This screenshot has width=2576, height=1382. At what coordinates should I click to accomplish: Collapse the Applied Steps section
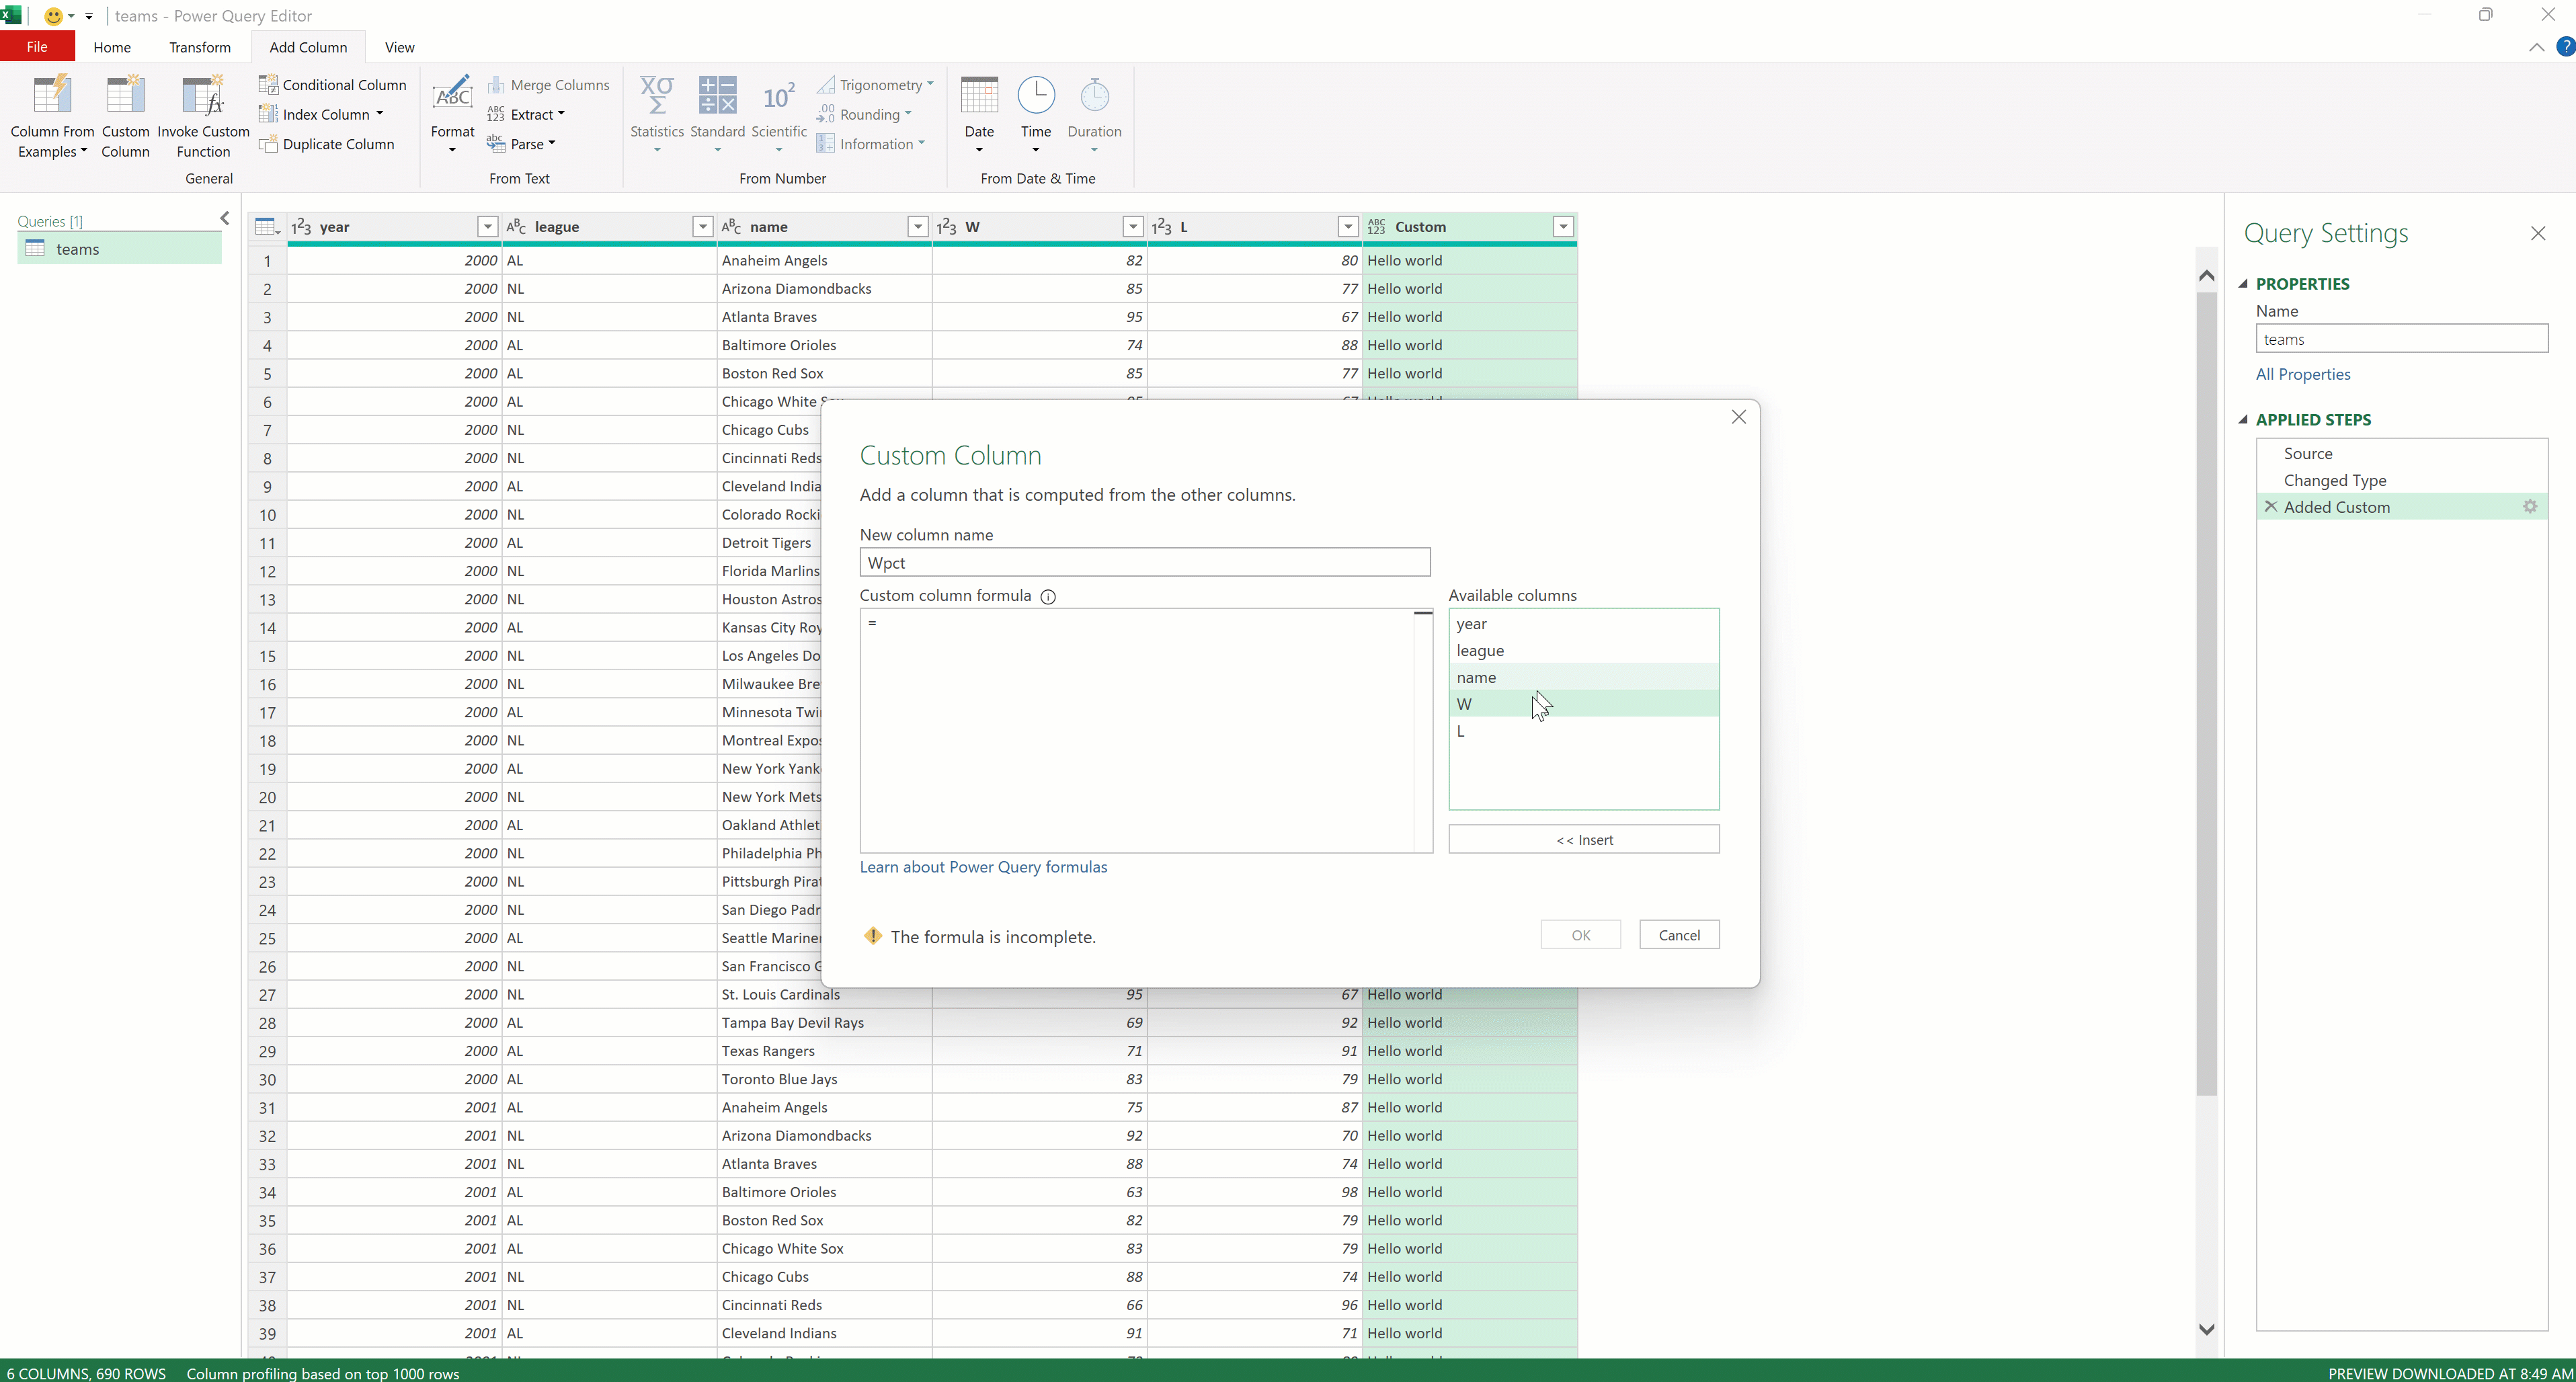pos(2243,420)
